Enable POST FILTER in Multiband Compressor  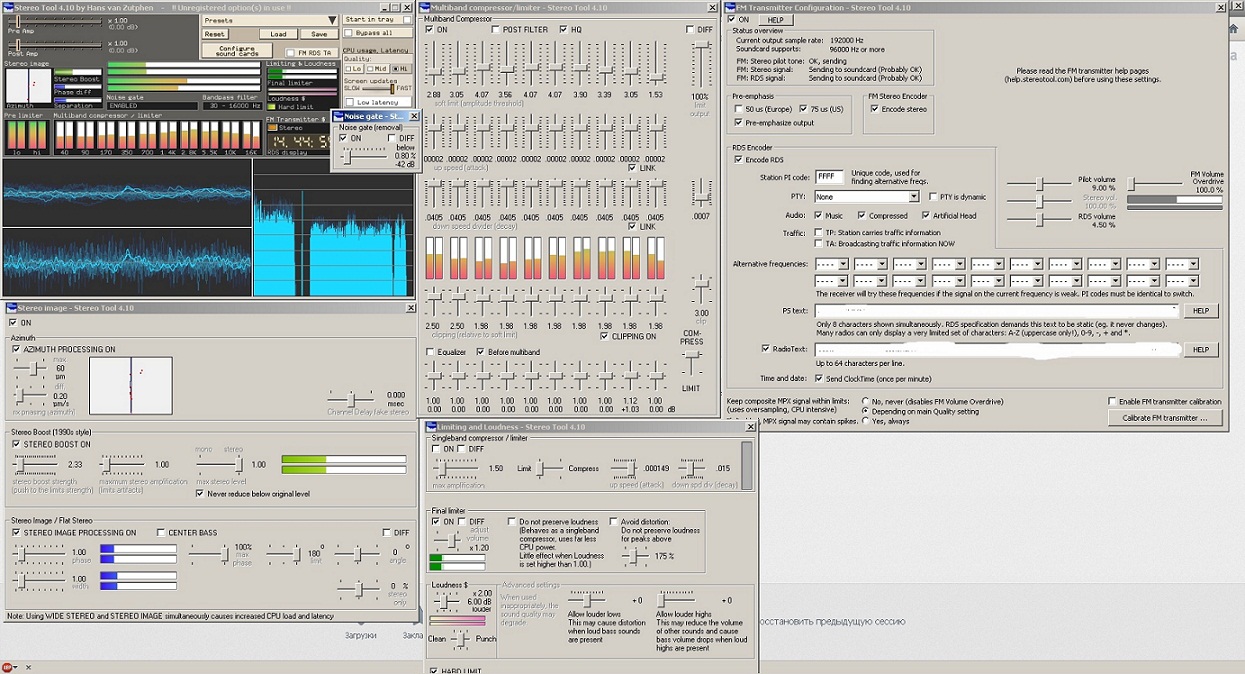click(496, 30)
